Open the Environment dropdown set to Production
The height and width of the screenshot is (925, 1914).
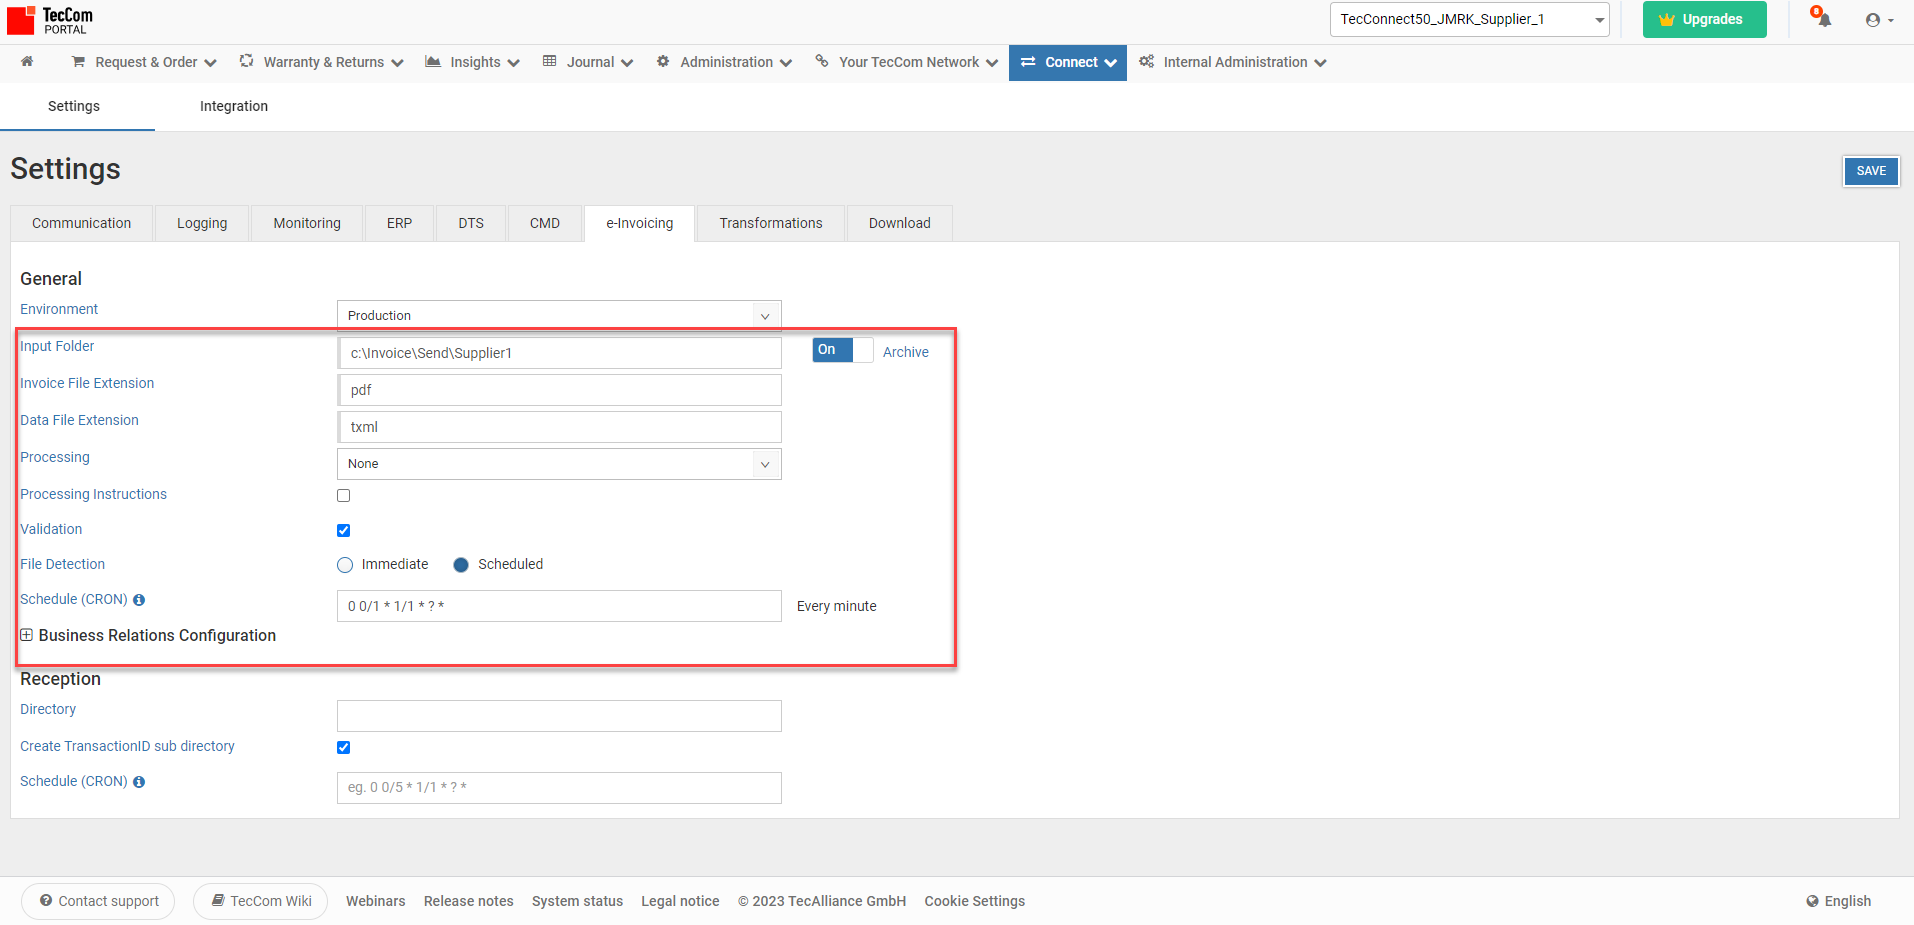tap(559, 316)
